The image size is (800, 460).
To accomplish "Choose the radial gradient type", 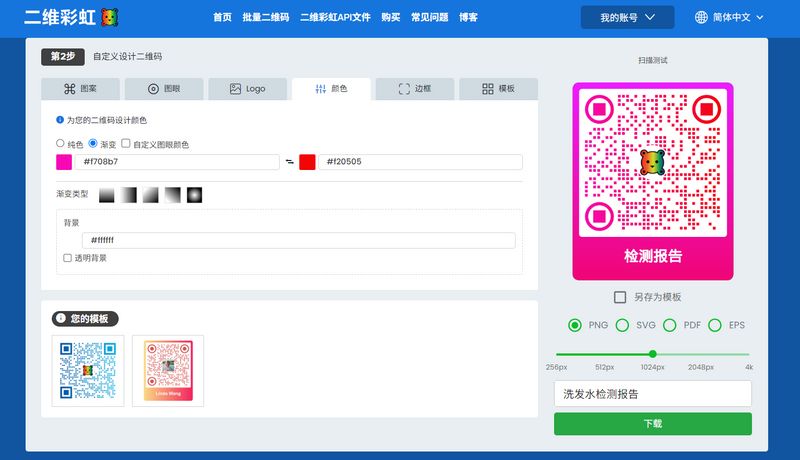I will coord(194,195).
